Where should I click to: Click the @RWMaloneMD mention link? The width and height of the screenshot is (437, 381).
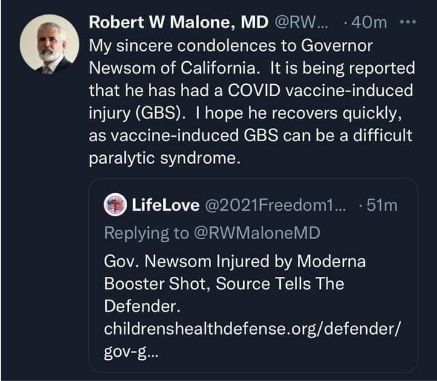(x=256, y=233)
